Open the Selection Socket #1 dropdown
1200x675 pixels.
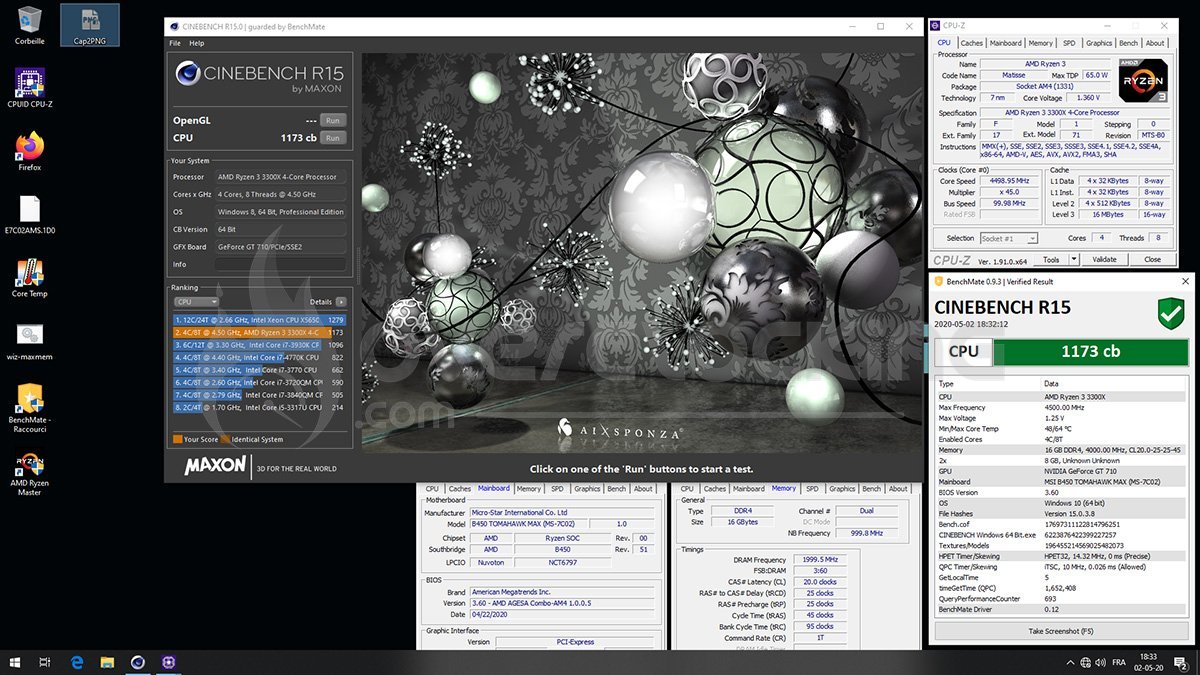click(x=1009, y=238)
